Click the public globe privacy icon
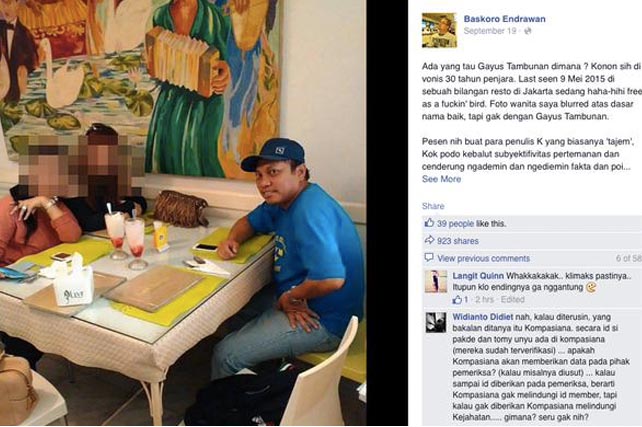The width and height of the screenshot is (642, 427). tap(528, 31)
